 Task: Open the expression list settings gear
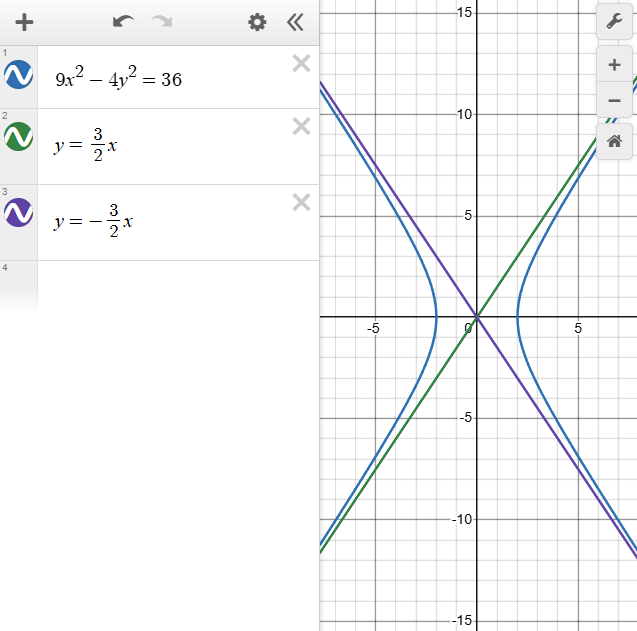257,22
